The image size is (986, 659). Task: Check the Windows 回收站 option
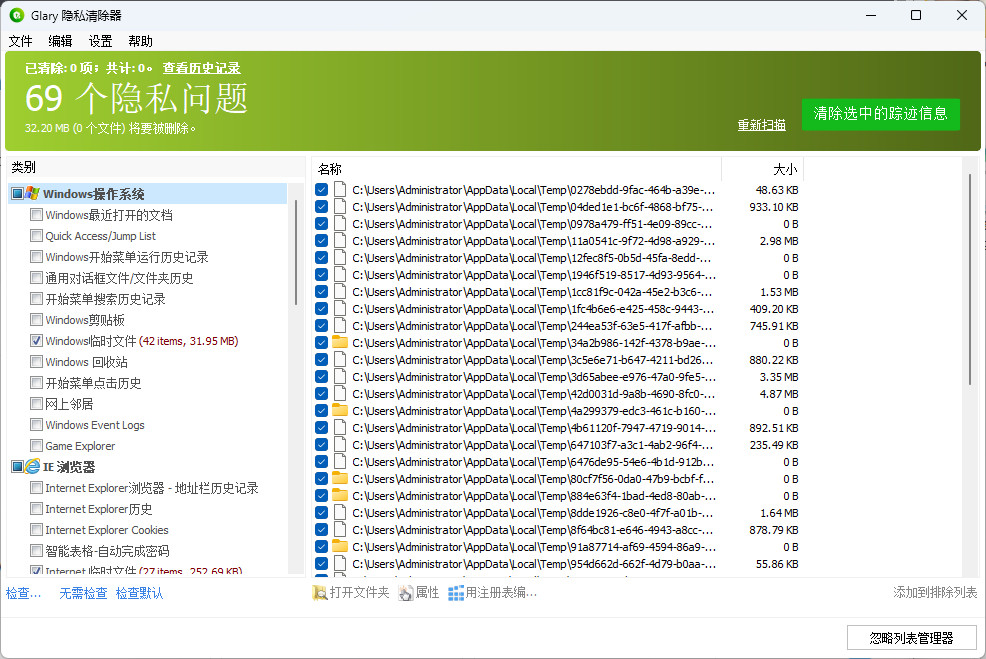pyautogui.click(x=36, y=362)
